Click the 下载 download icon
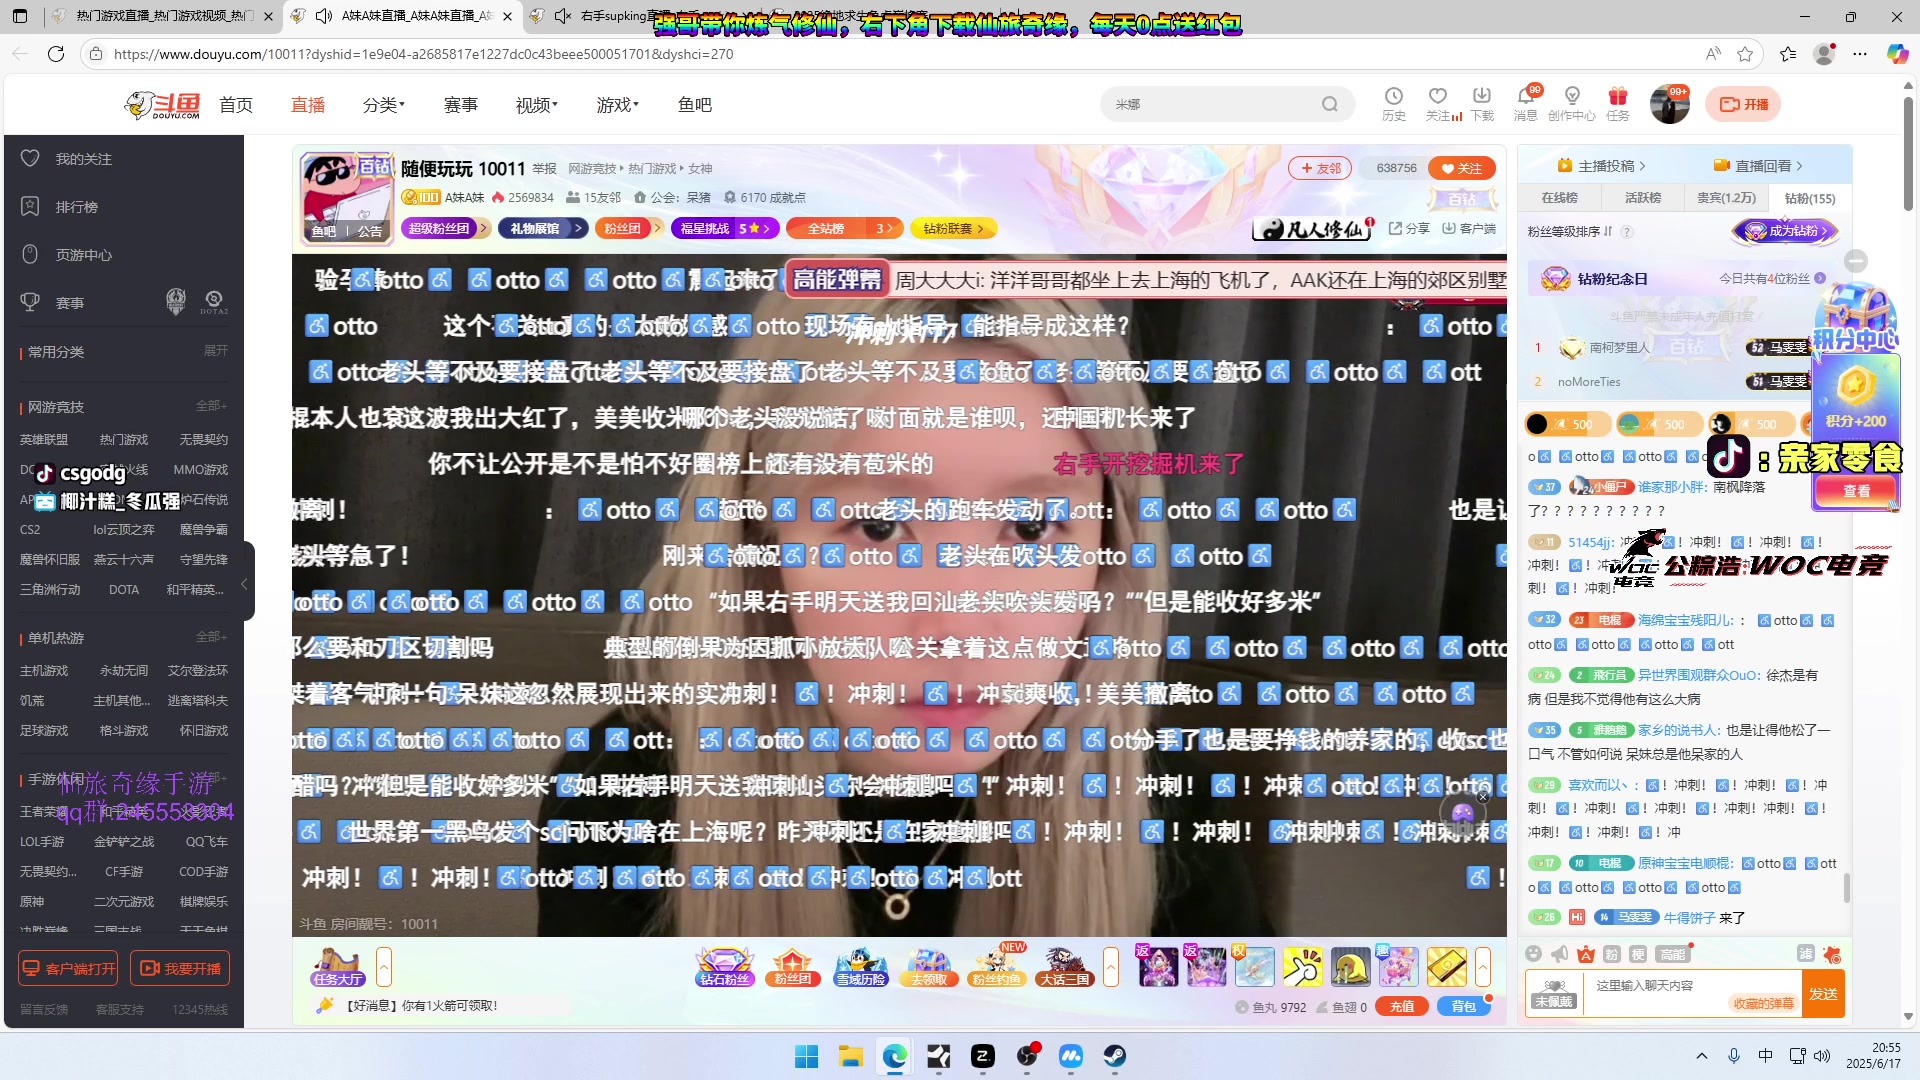Viewport: 1920px width, 1080px height. click(1482, 104)
